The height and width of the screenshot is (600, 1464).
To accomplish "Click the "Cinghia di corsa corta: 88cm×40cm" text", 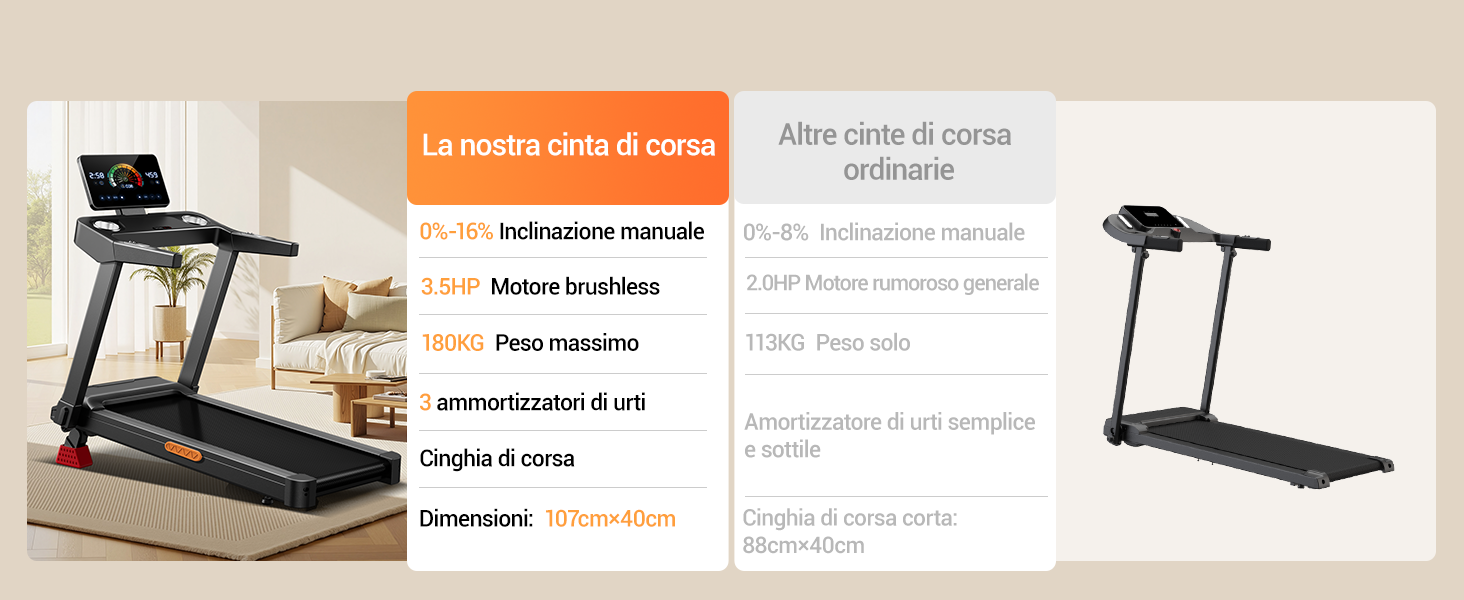I will click(851, 532).
